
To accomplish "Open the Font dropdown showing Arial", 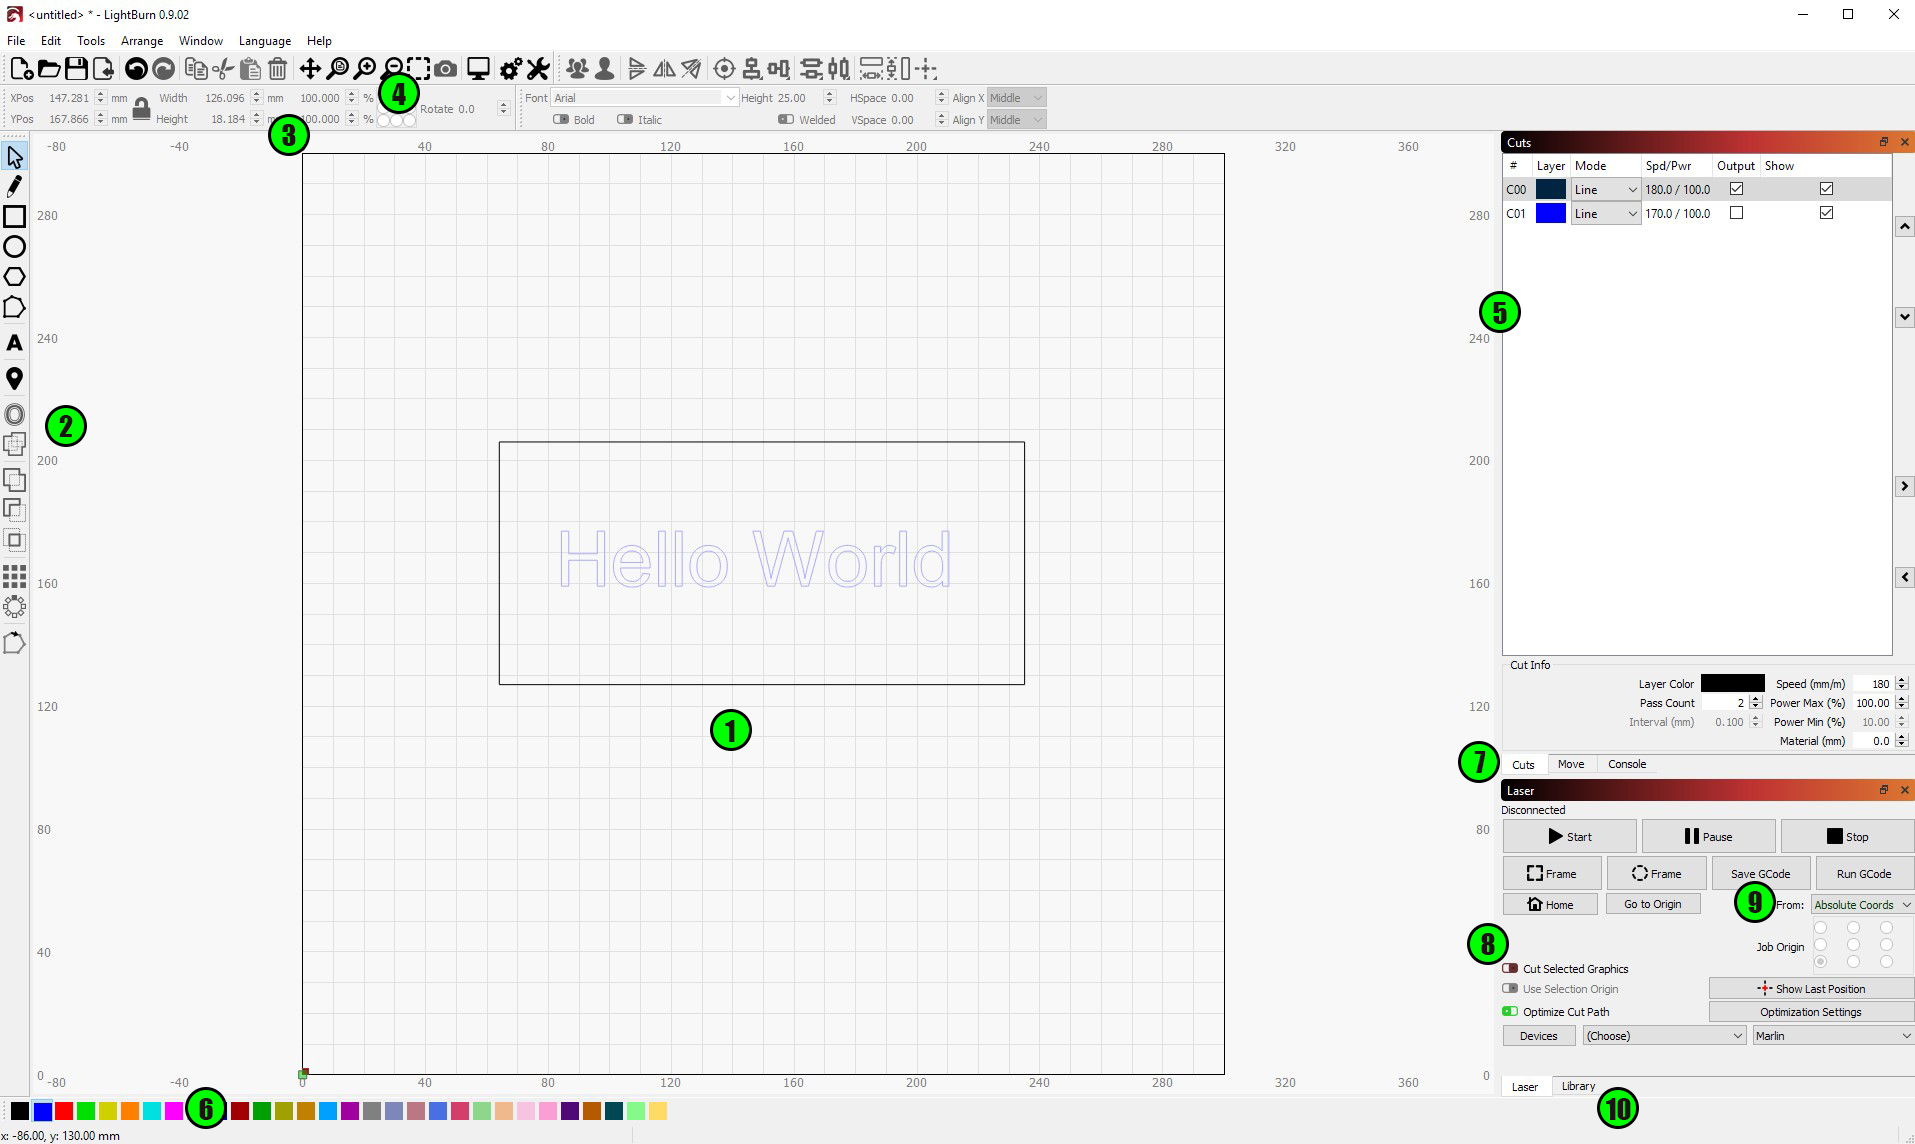I will [645, 97].
